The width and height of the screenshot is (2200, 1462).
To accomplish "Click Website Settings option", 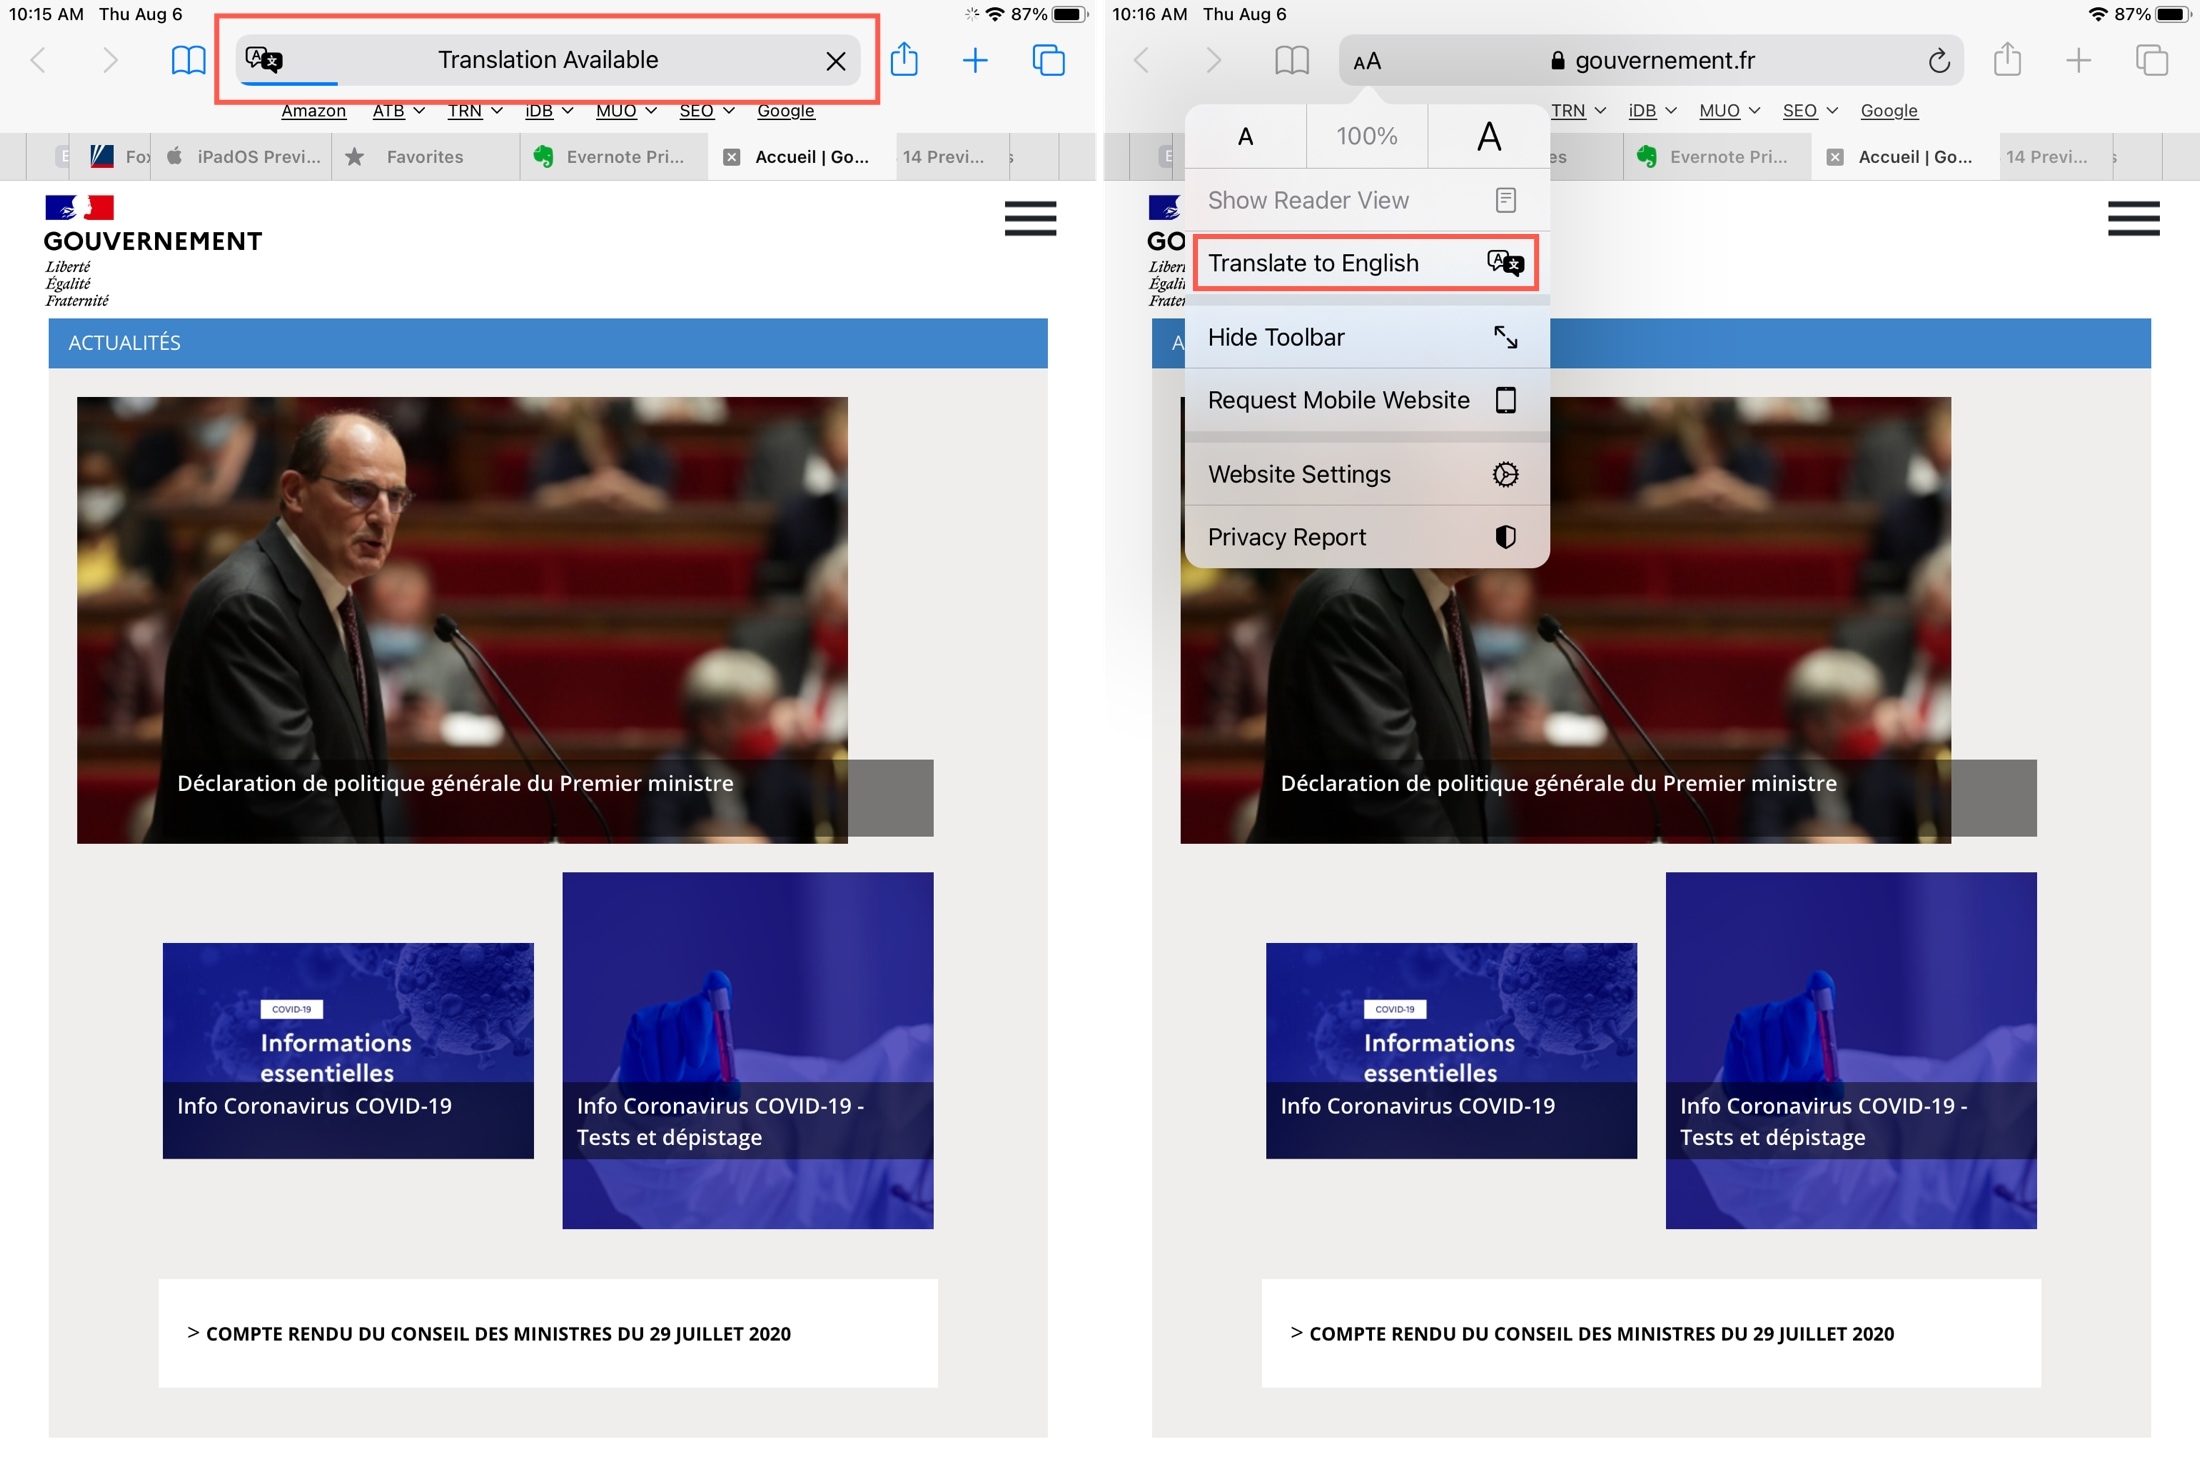I will (1358, 473).
